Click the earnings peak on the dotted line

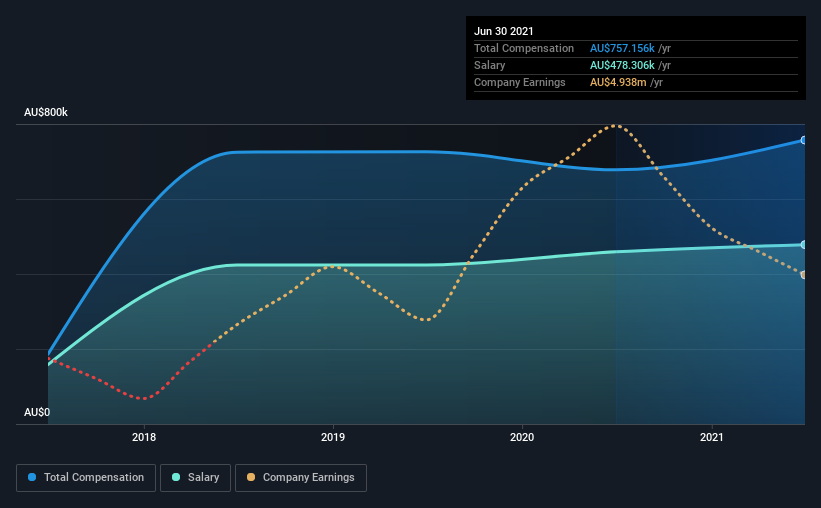coord(616,126)
